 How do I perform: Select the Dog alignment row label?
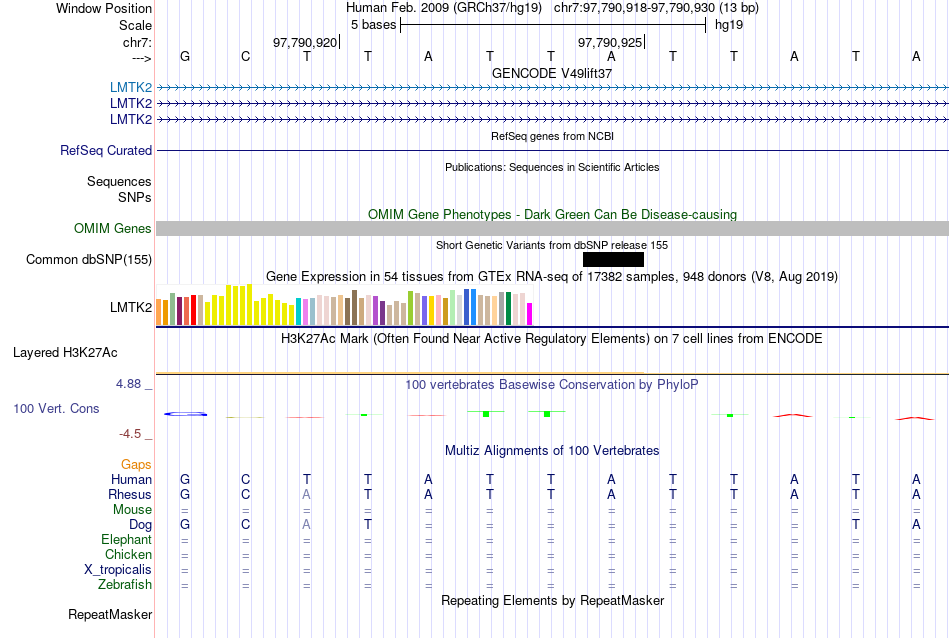(141, 525)
